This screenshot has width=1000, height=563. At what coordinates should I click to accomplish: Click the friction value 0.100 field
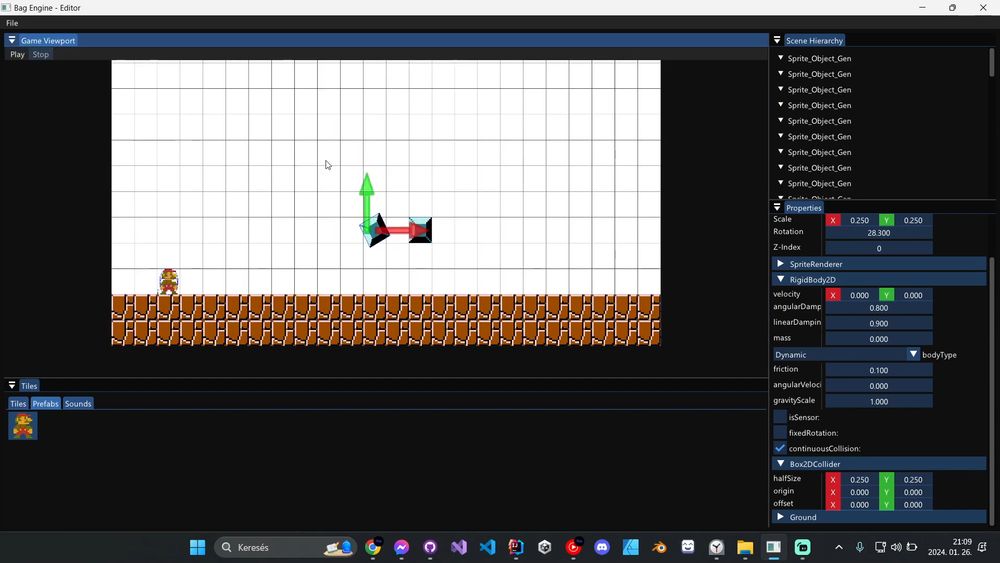tap(879, 370)
